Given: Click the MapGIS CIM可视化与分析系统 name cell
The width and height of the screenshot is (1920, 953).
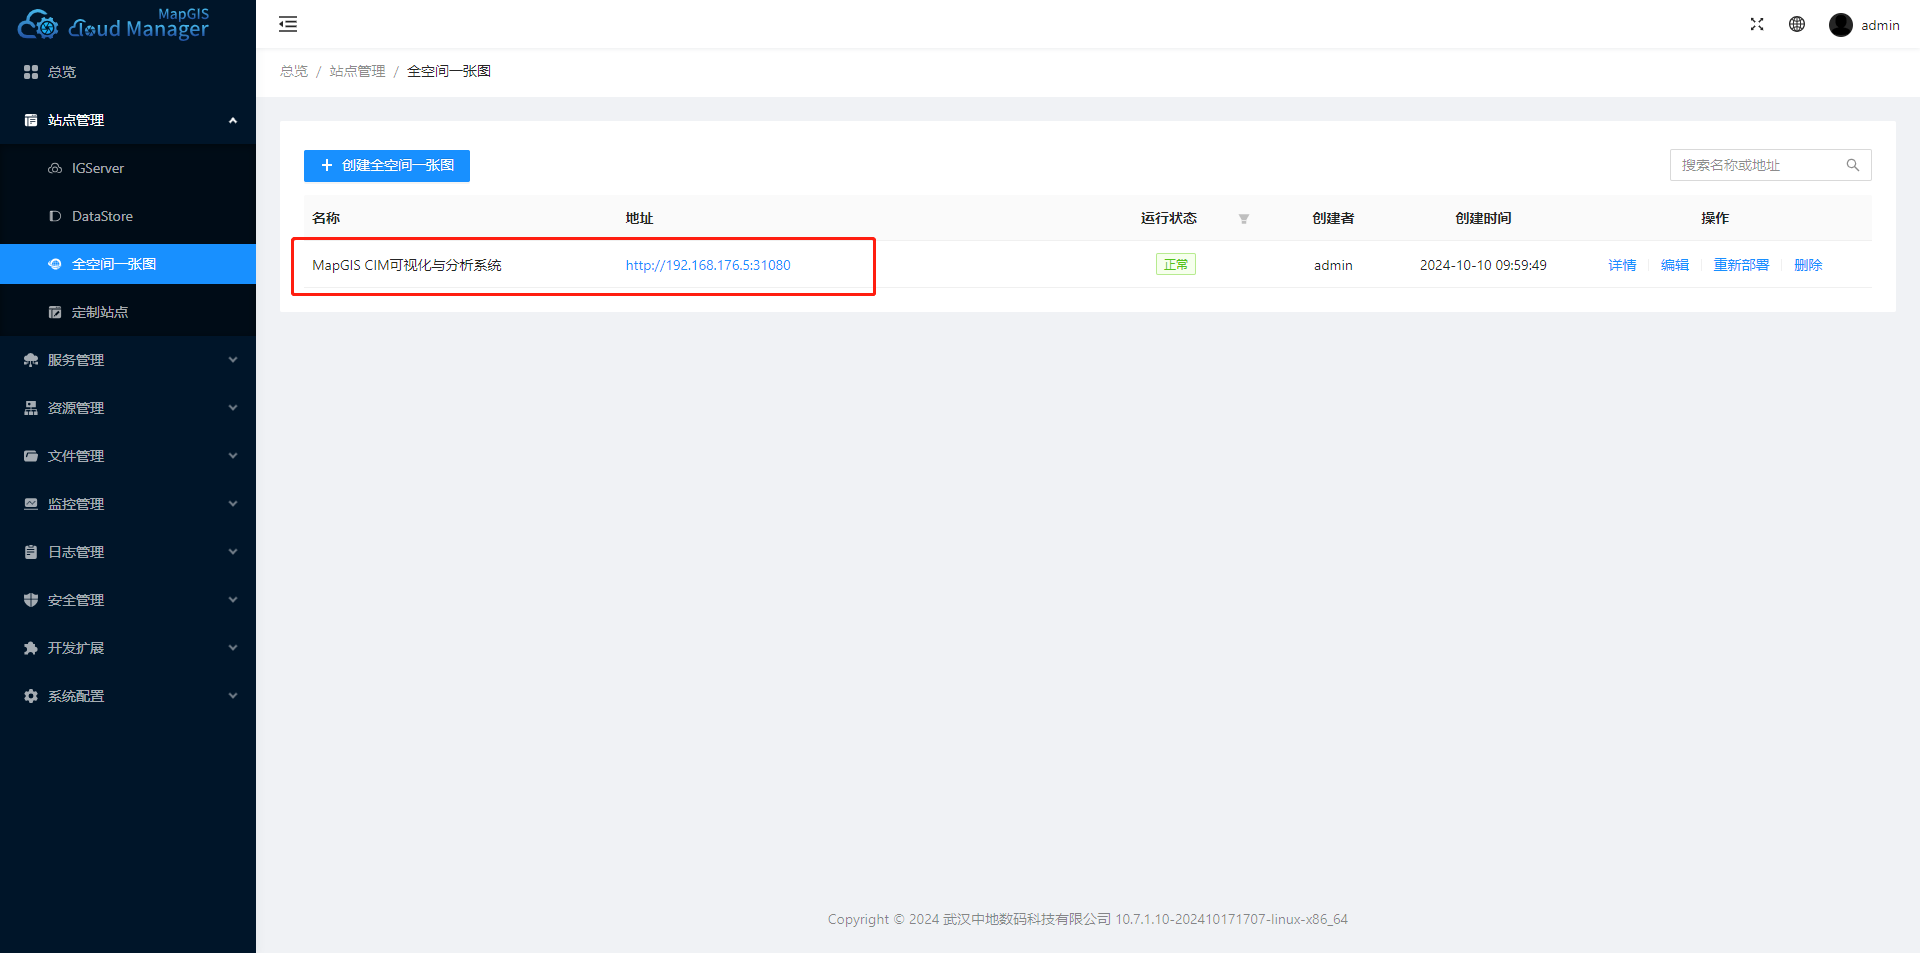Looking at the screenshot, I should (407, 265).
